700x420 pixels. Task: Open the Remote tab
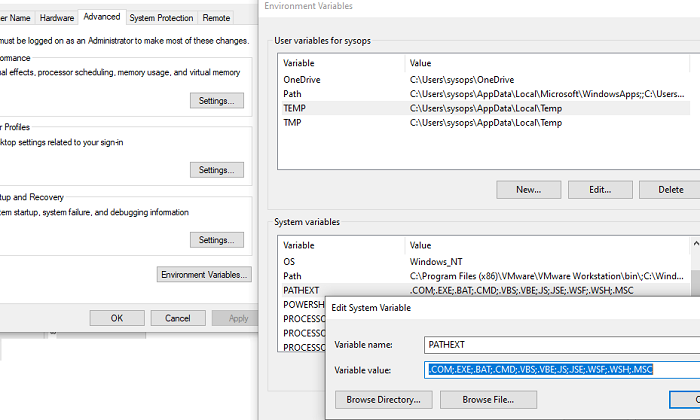click(216, 18)
